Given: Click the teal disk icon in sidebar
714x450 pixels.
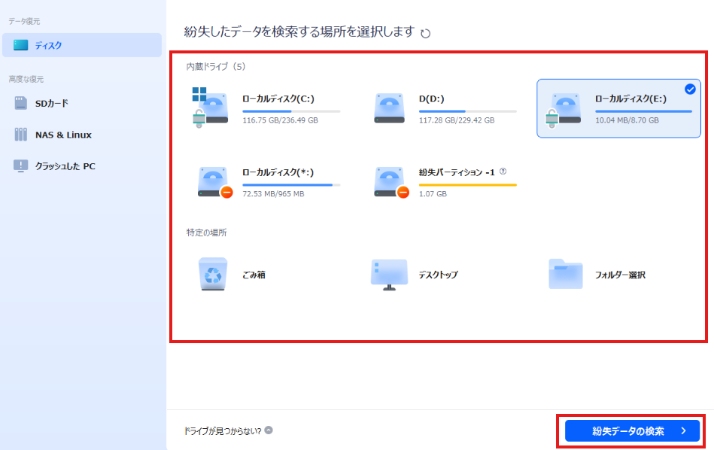Looking at the screenshot, I should point(20,45).
